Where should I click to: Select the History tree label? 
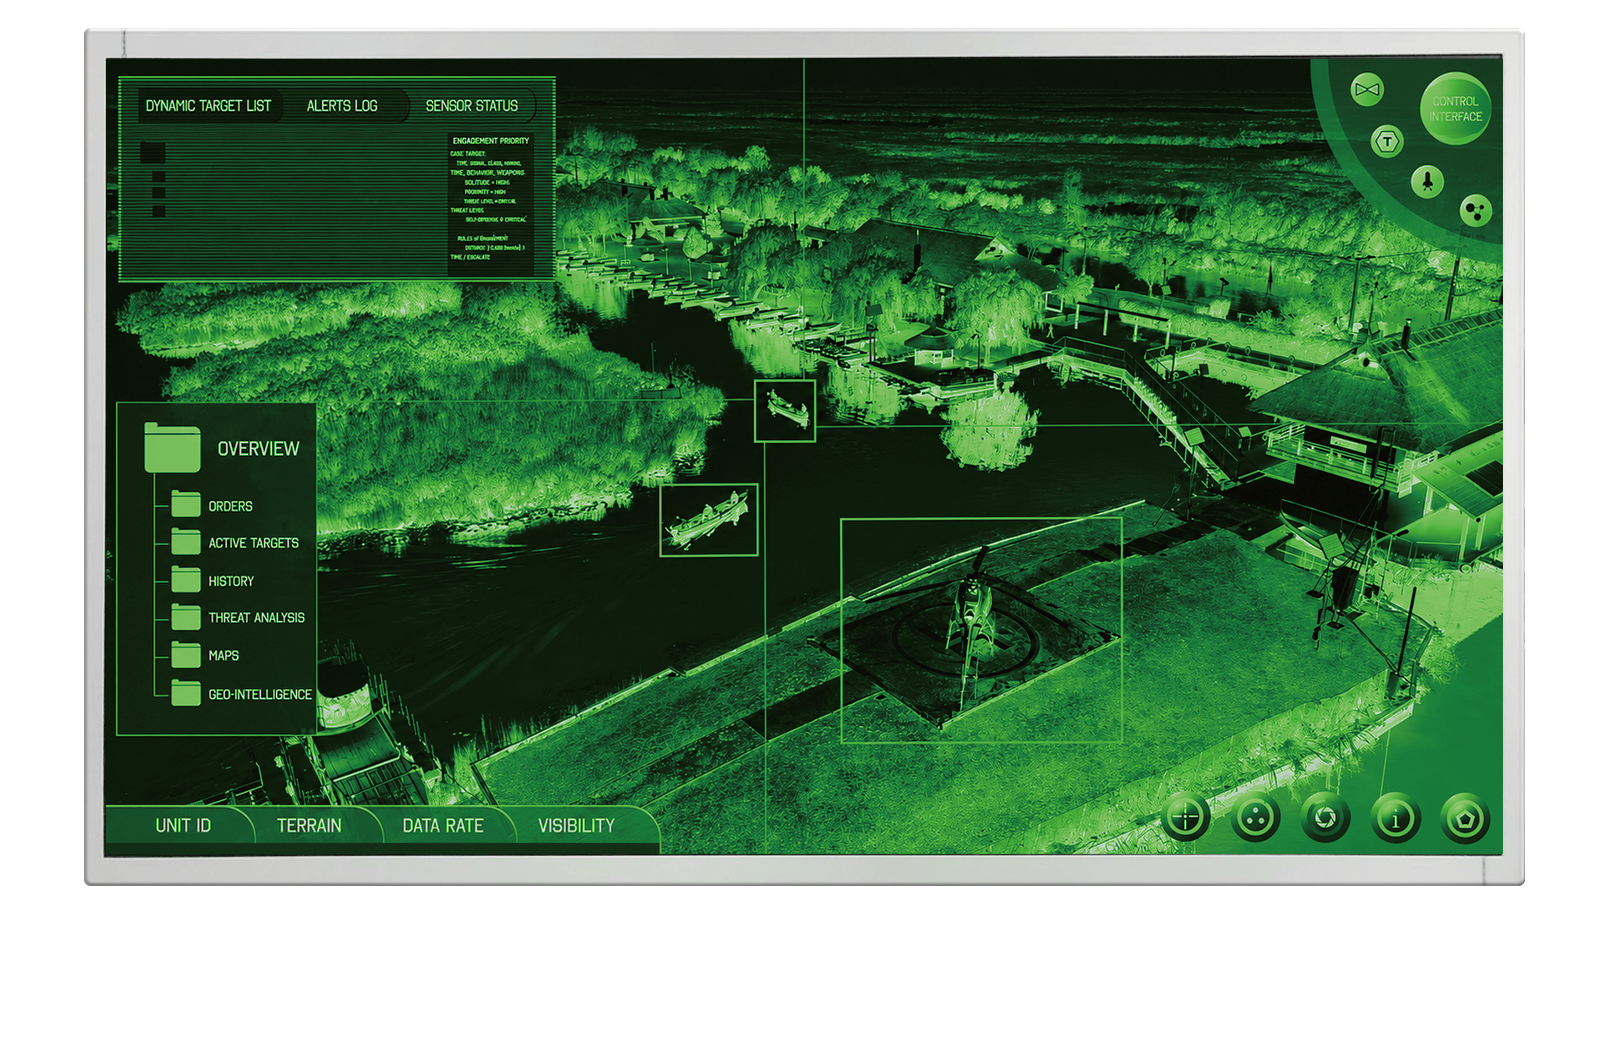click(x=231, y=581)
